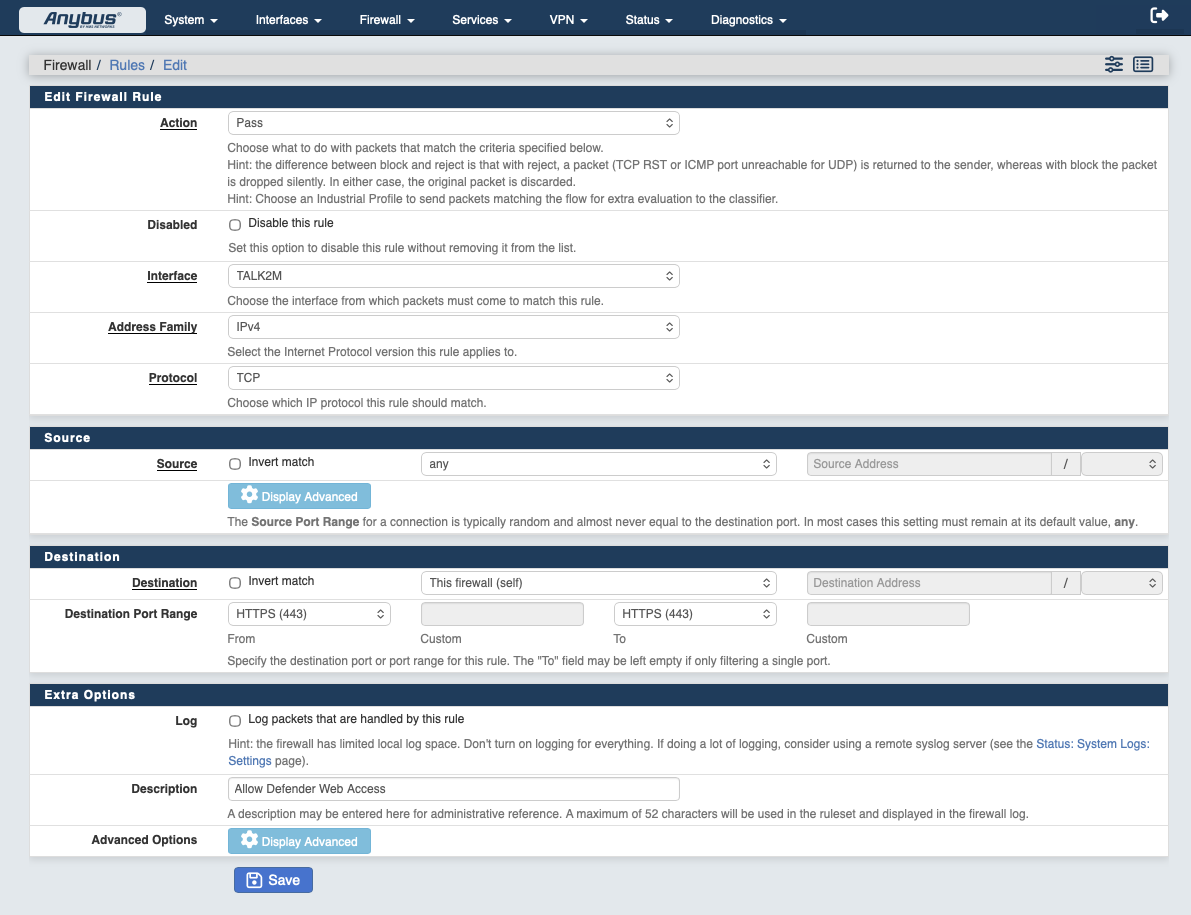Screen dimensions: 1191x915
Task: Open Destination dropdown showing This firewall (self)
Action: (599, 583)
